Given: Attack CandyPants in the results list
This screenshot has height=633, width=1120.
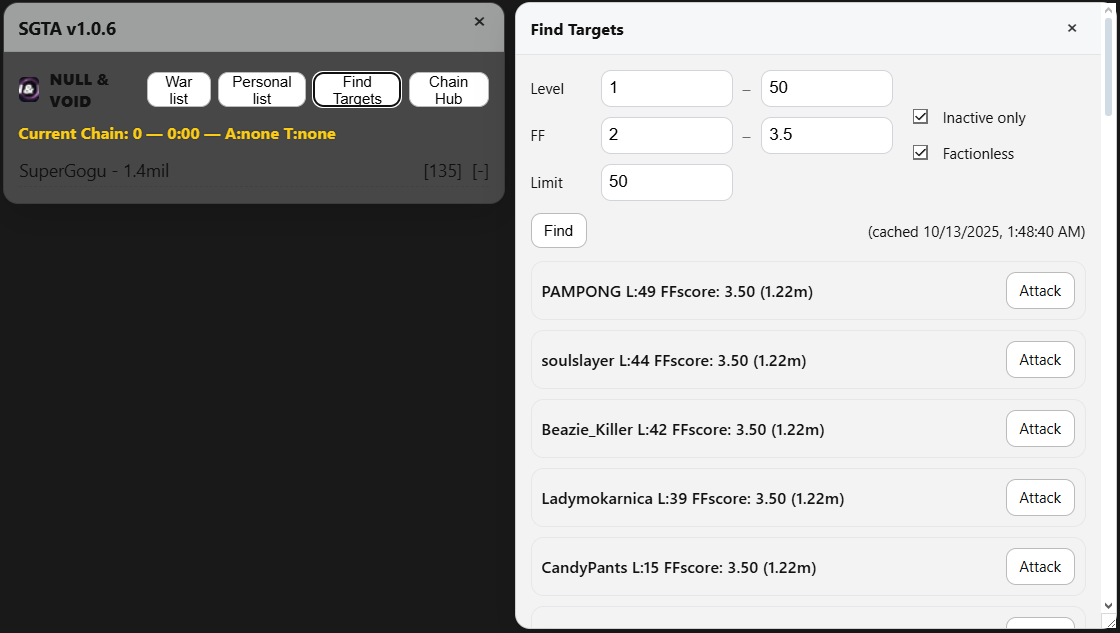Looking at the screenshot, I should [1040, 566].
